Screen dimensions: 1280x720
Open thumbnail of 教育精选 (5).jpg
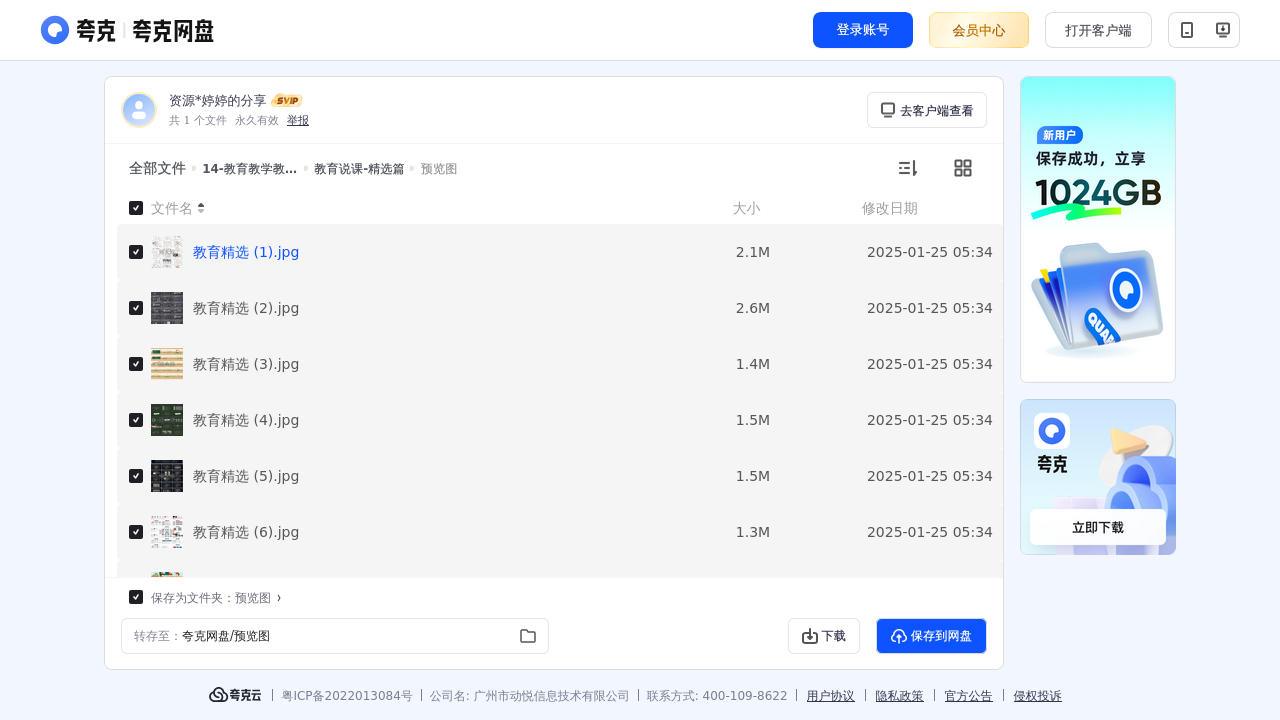pyautogui.click(x=167, y=476)
